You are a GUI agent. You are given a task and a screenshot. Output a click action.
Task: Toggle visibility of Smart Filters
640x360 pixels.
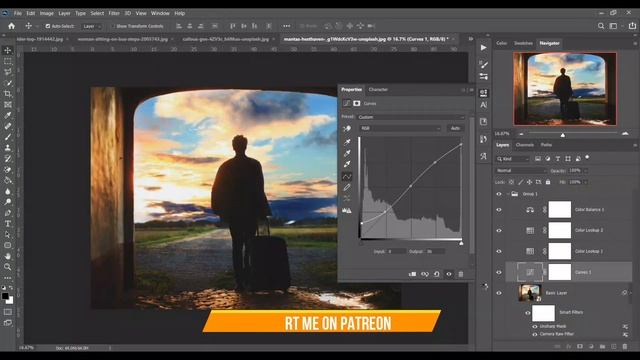[527, 313]
